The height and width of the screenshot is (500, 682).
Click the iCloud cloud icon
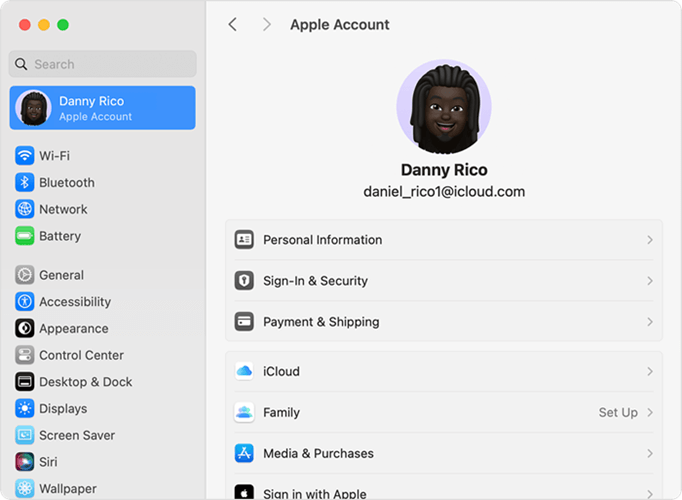[244, 371]
